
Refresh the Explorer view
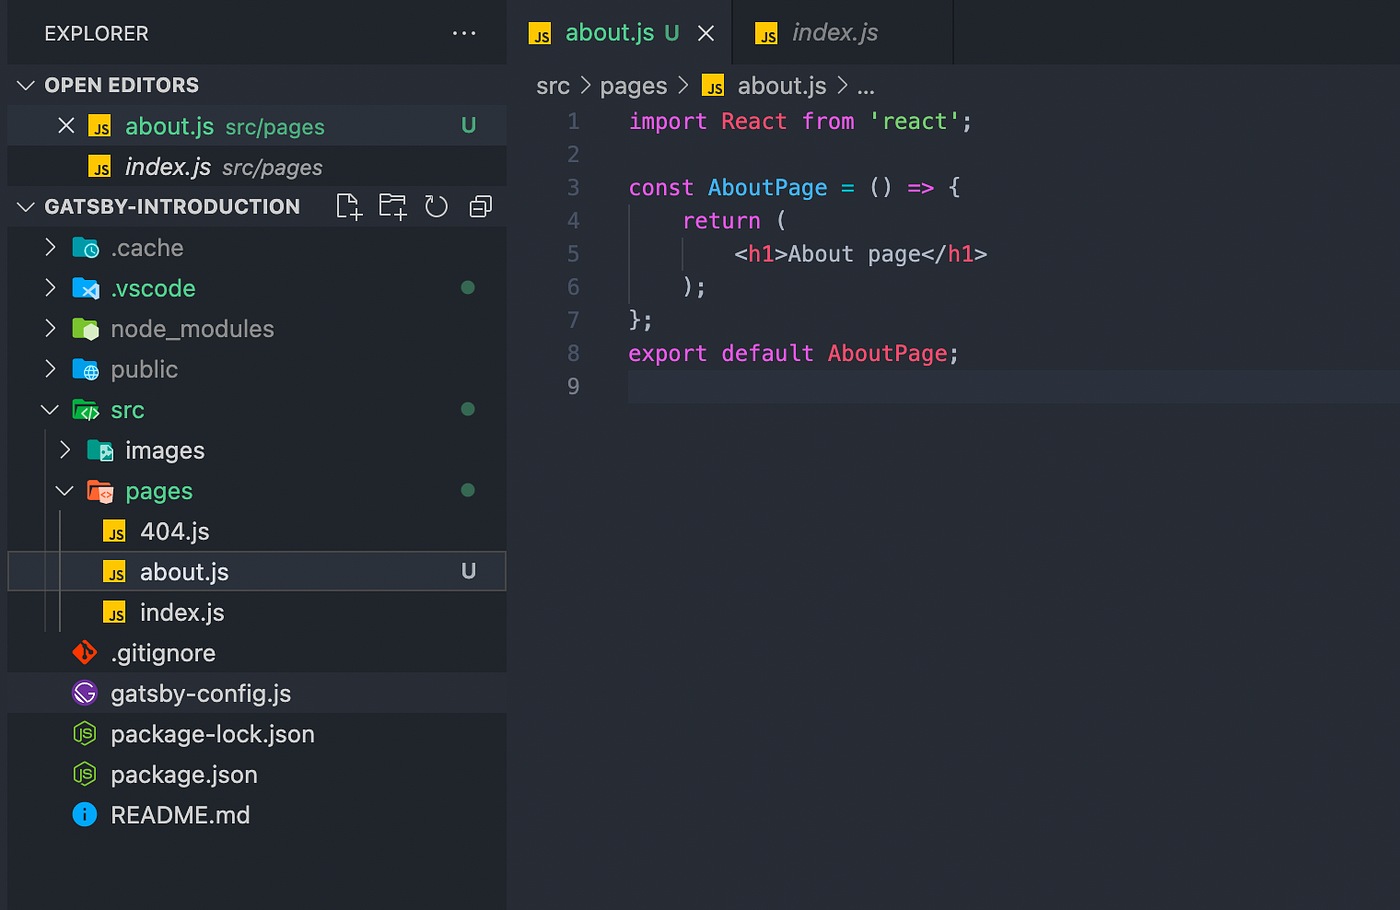pos(436,206)
